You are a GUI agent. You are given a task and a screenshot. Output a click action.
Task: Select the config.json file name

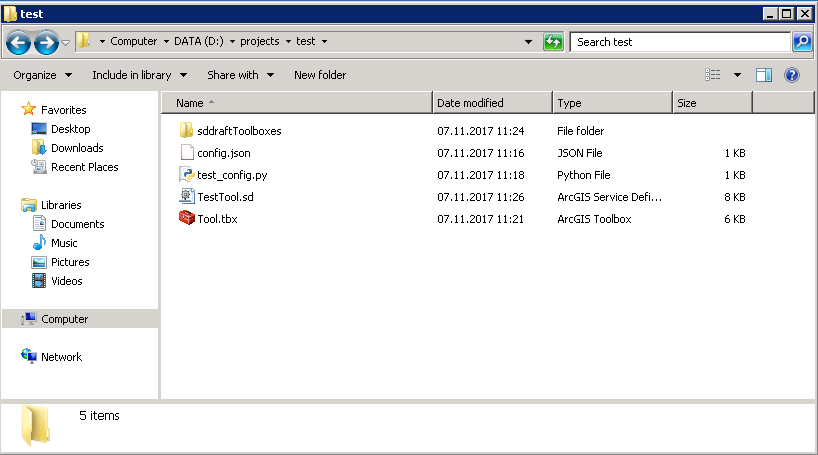click(224, 153)
